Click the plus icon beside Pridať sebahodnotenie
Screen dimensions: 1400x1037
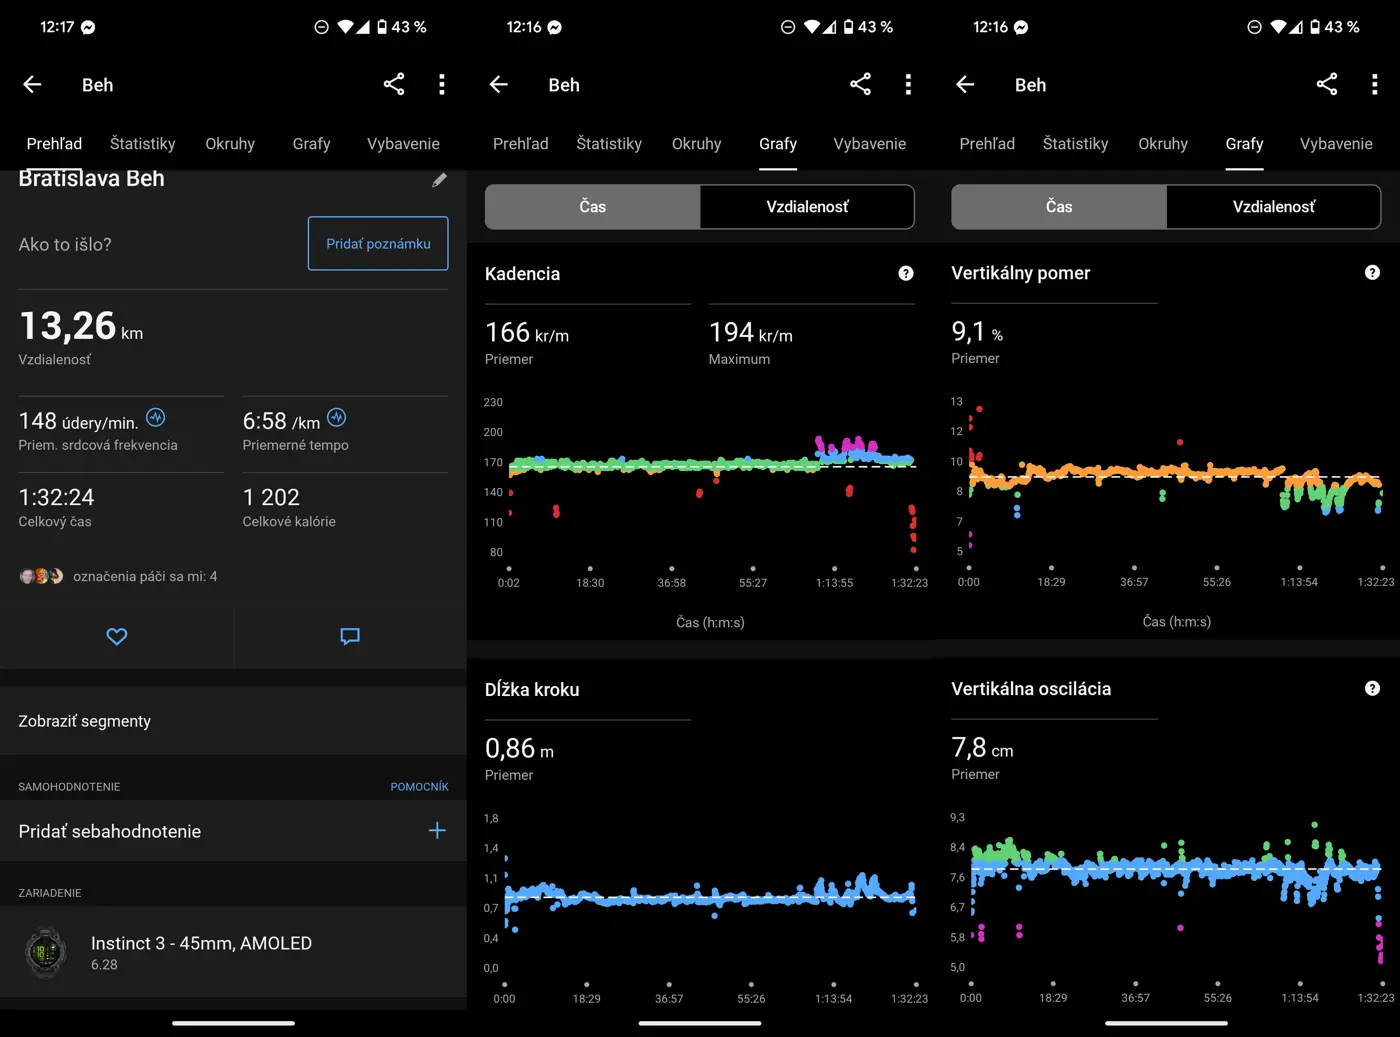(x=437, y=831)
